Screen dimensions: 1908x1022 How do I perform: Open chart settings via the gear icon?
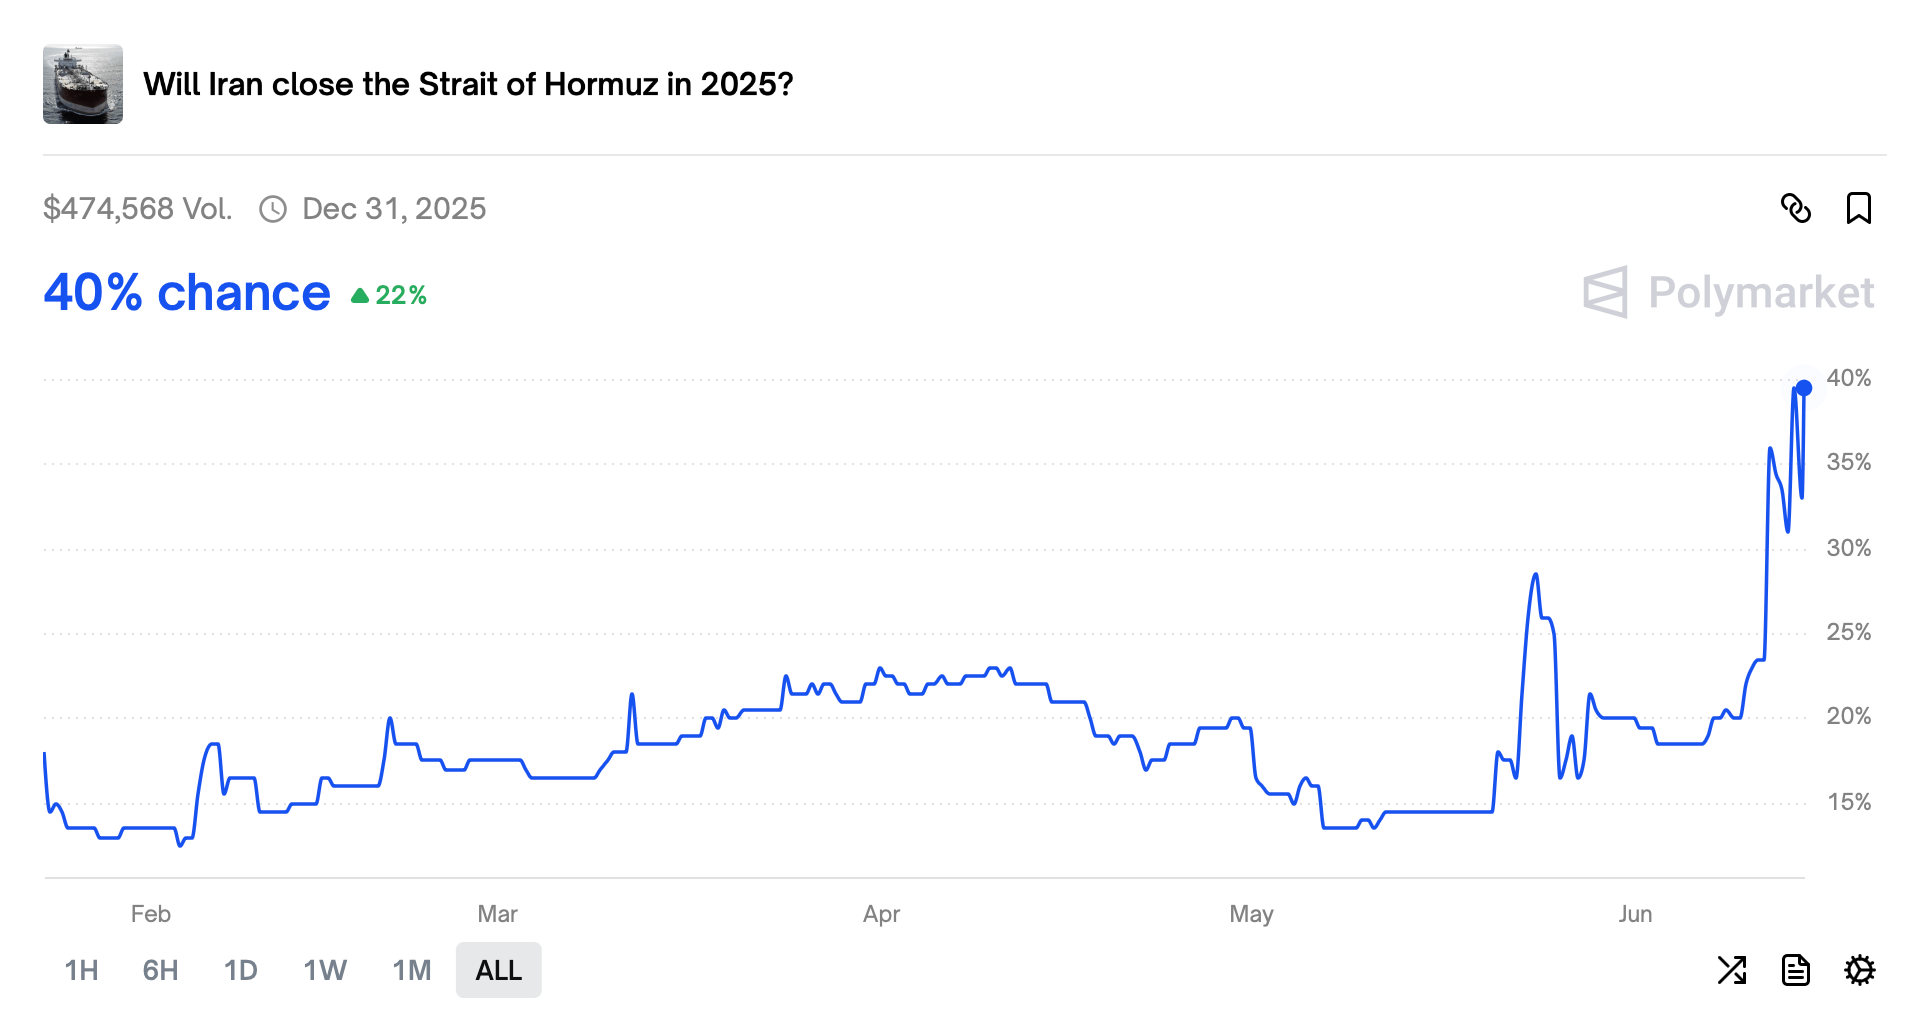[x=1859, y=970]
